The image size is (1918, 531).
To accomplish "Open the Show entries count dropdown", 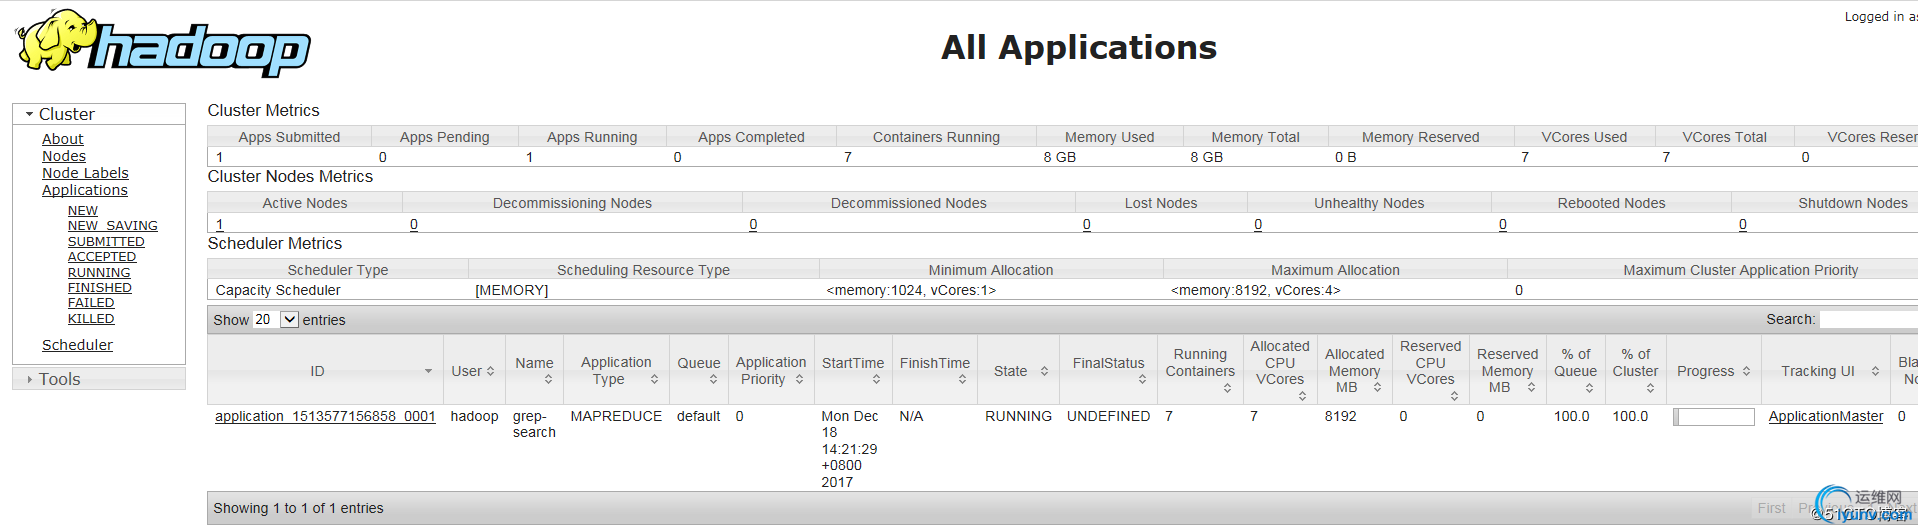I will (x=276, y=320).
